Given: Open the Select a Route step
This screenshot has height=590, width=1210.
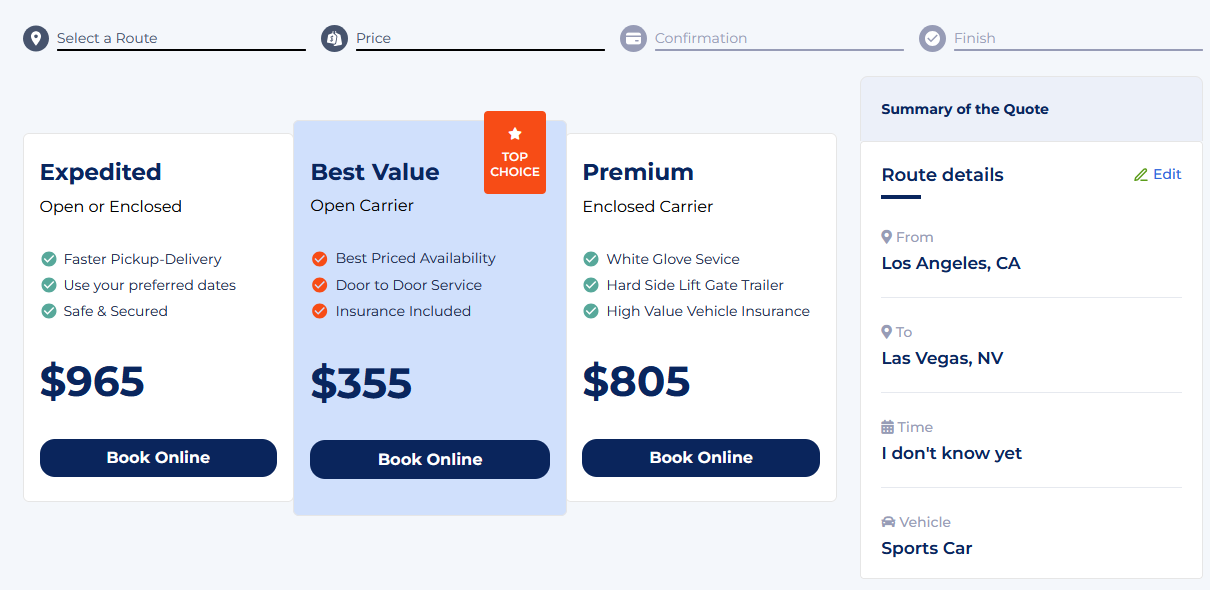Looking at the screenshot, I should (107, 38).
